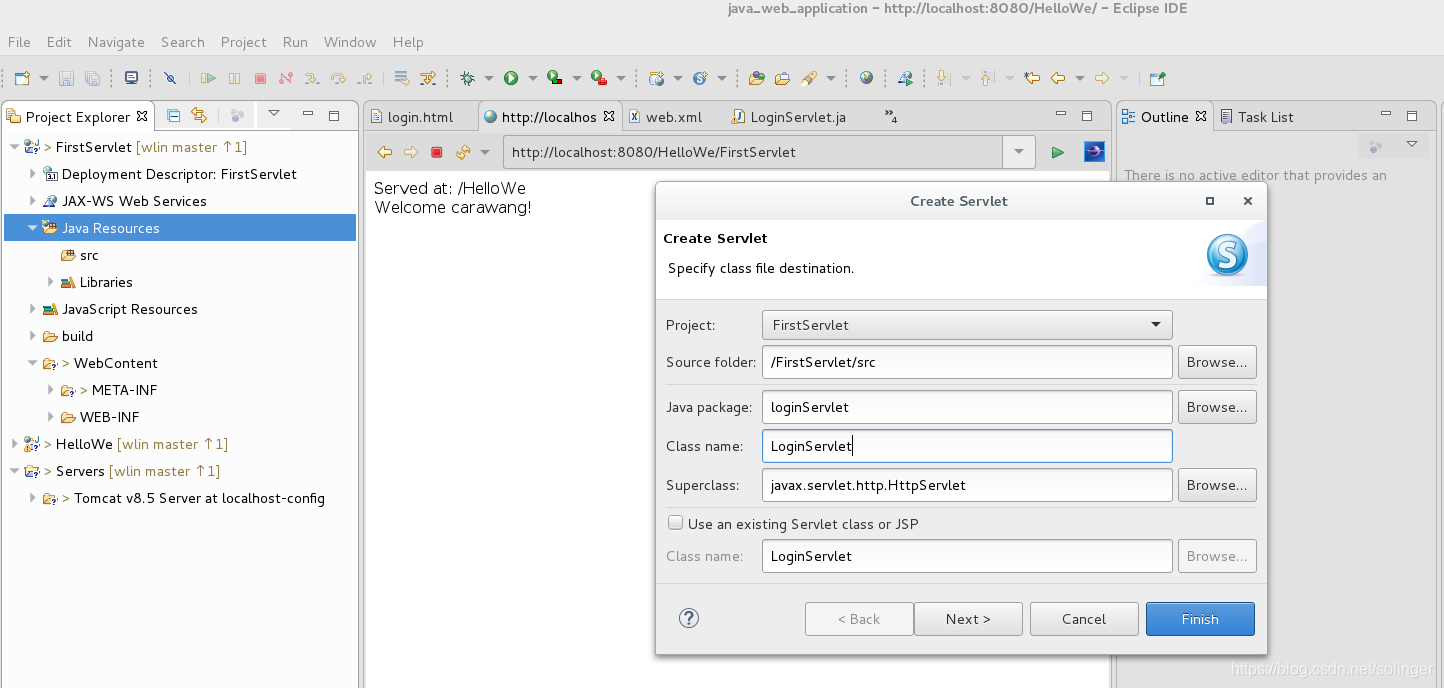Viewport: 1444px width, 688px height.
Task: Click the green Run icon in main toolbar
Action: pos(511,78)
